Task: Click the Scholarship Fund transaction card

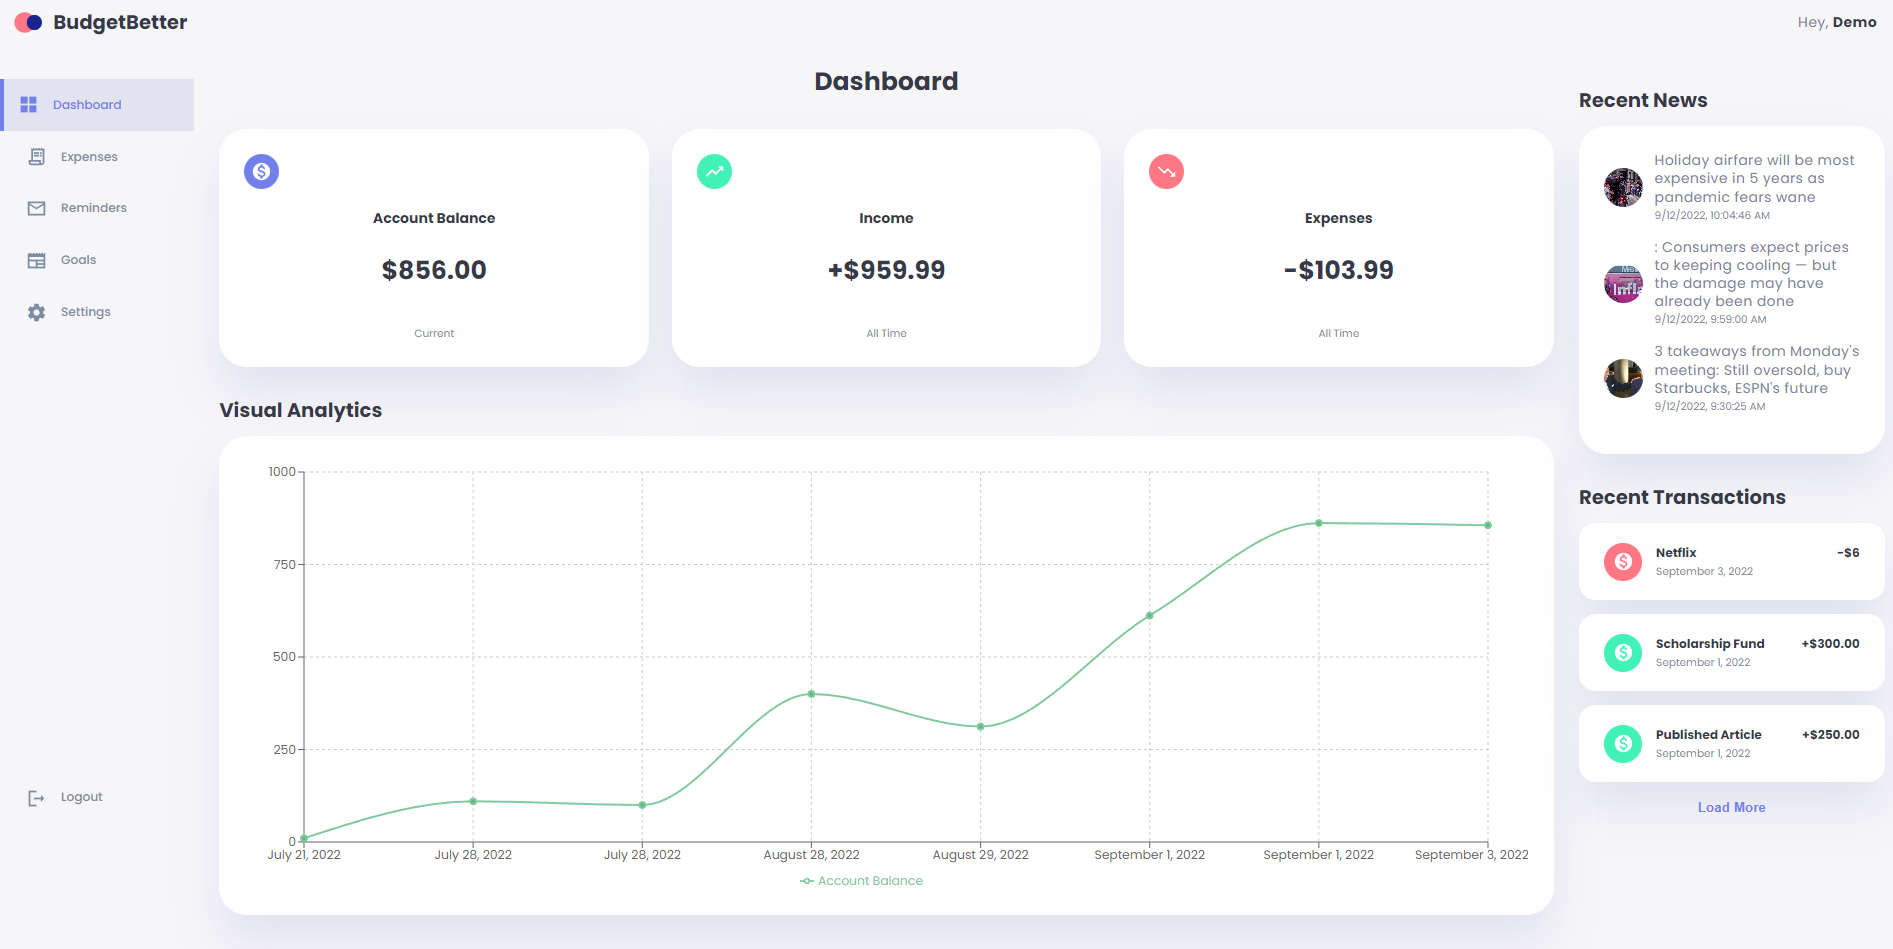Action: 1731,652
